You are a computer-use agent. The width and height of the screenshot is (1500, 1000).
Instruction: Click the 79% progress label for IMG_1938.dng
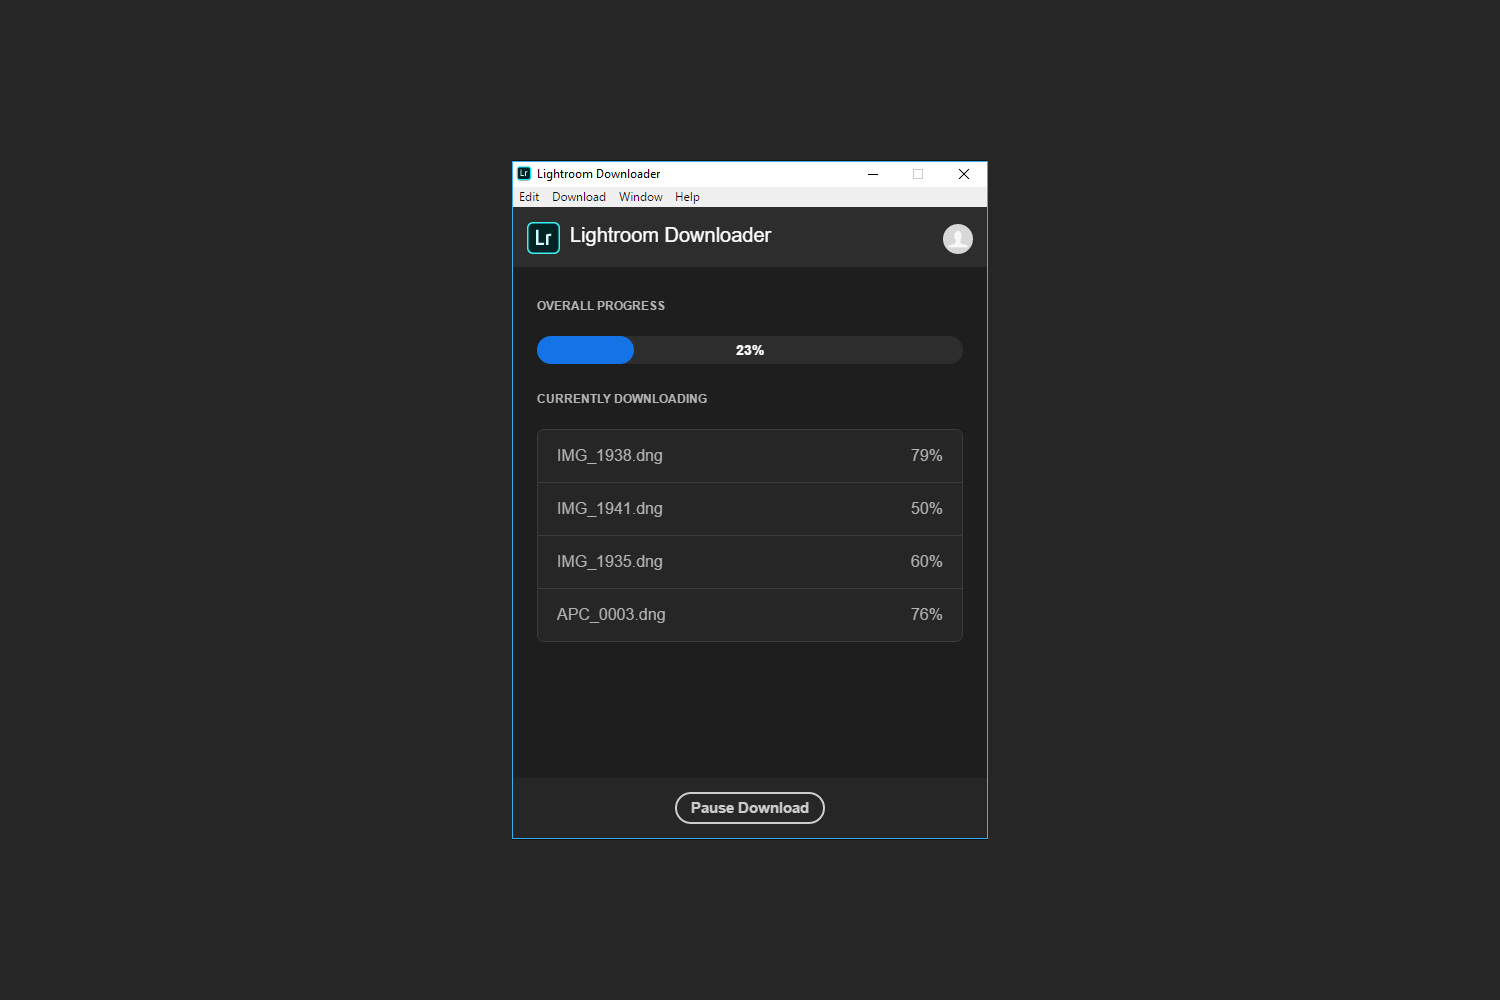click(925, 455)
